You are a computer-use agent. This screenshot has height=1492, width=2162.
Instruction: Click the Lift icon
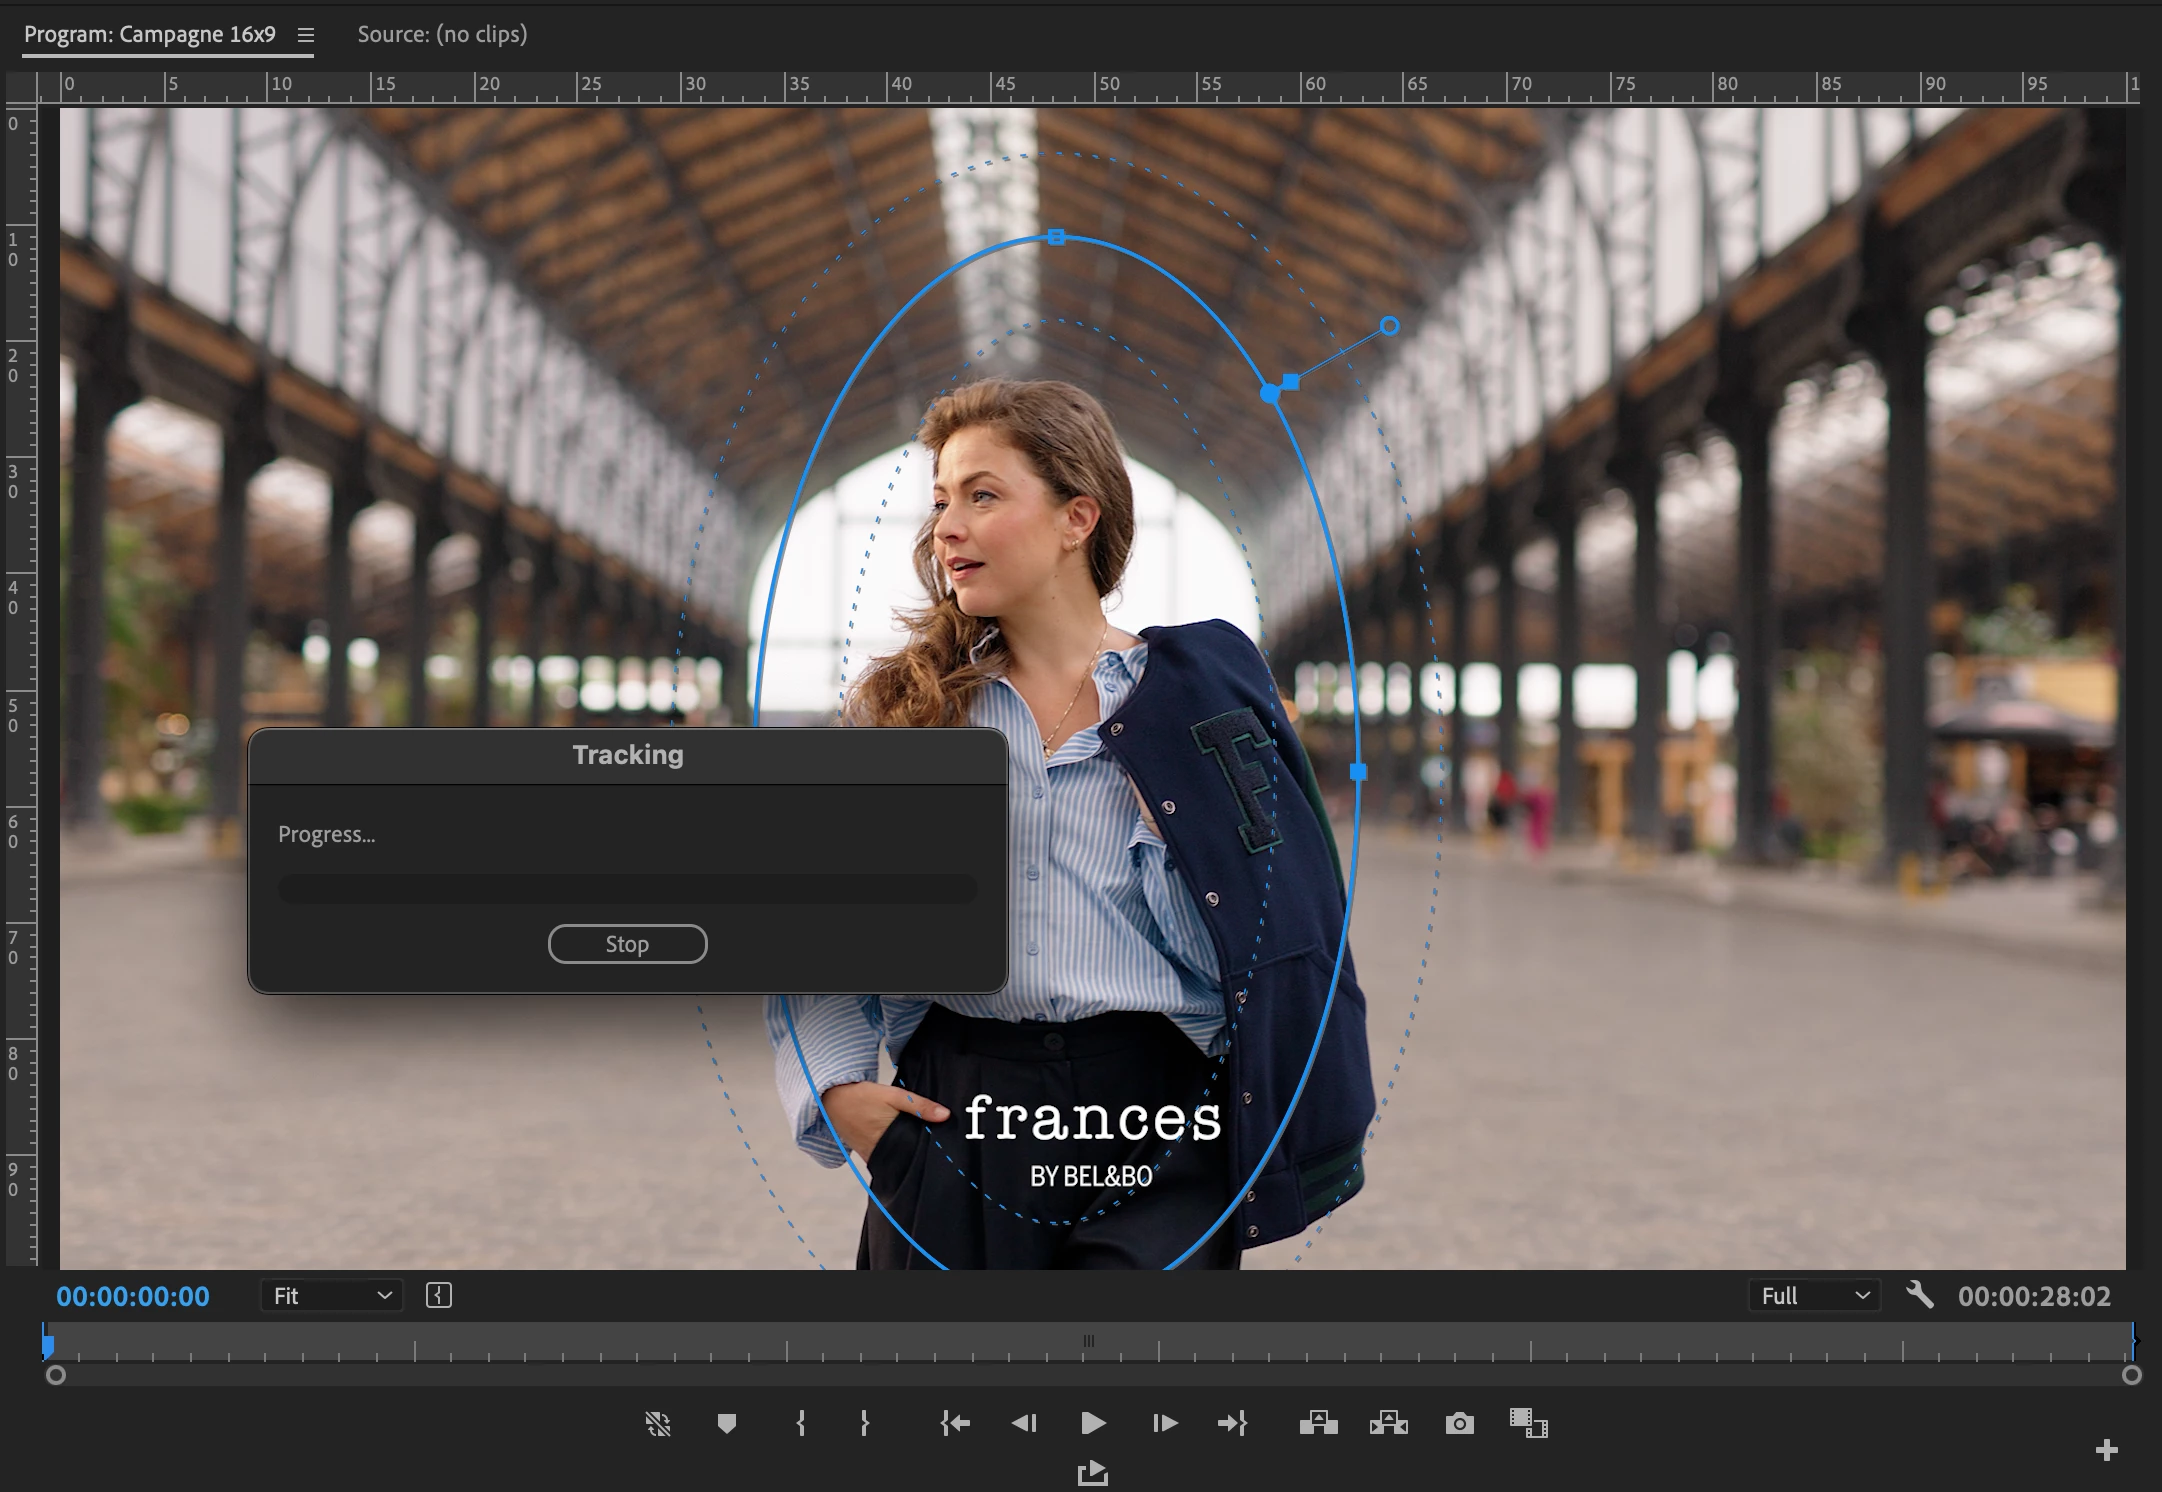pyautogui.click(x=1318, y=1423)
